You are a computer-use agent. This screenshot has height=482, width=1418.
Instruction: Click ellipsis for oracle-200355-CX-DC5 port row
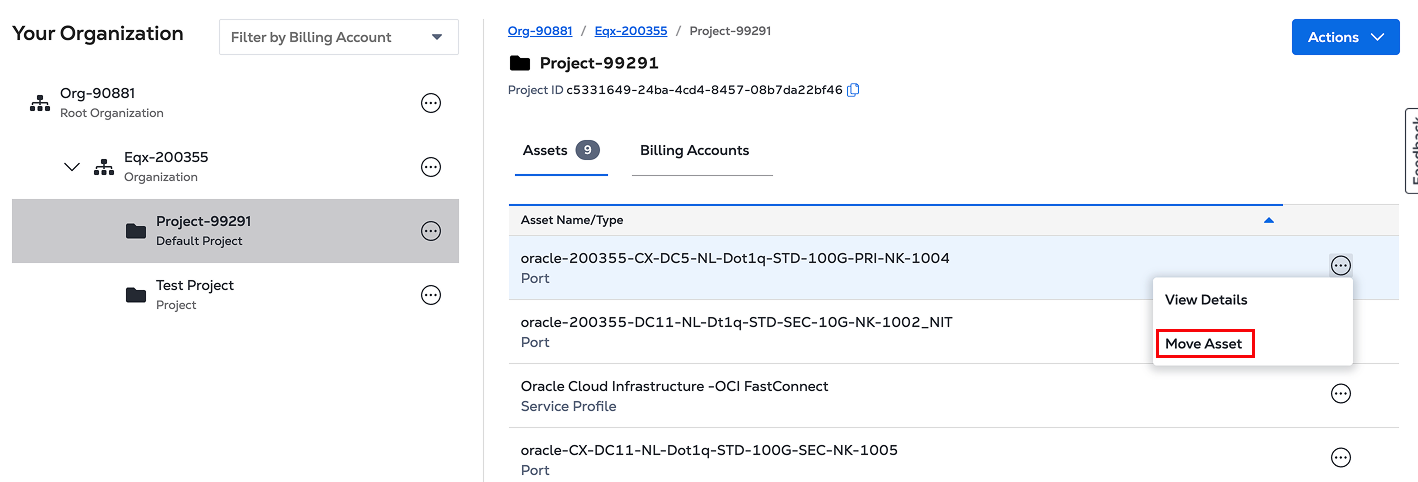coord(1341,266)
